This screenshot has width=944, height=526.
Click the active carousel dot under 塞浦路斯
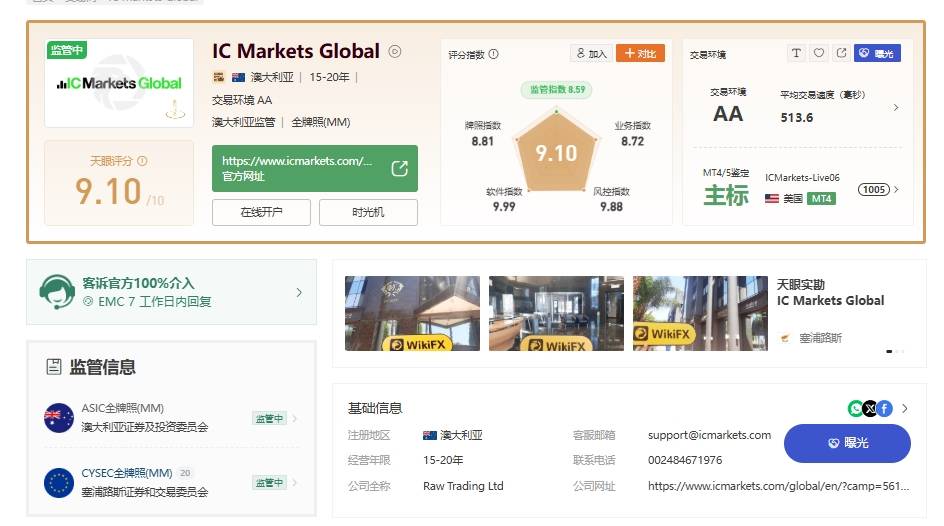pos(889,351)
